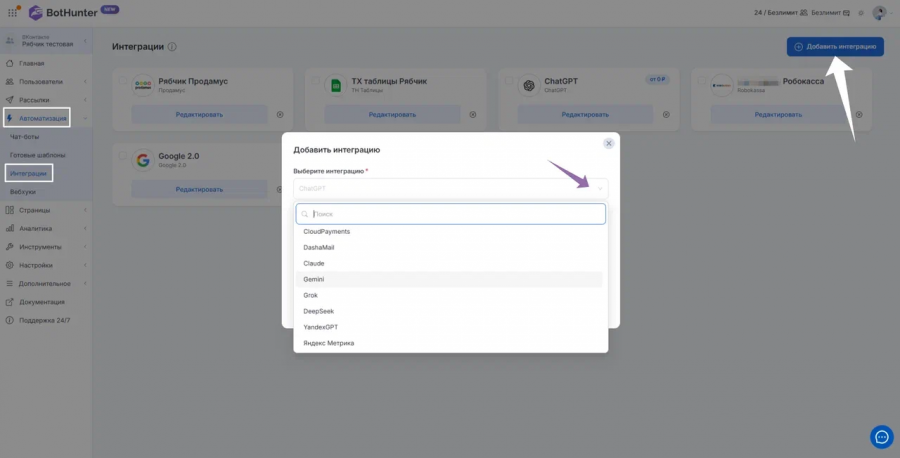Viewport: 900px width, 458px height.
Task: Click the Продамус logo on first card
Action: click(x=143, y=86)
